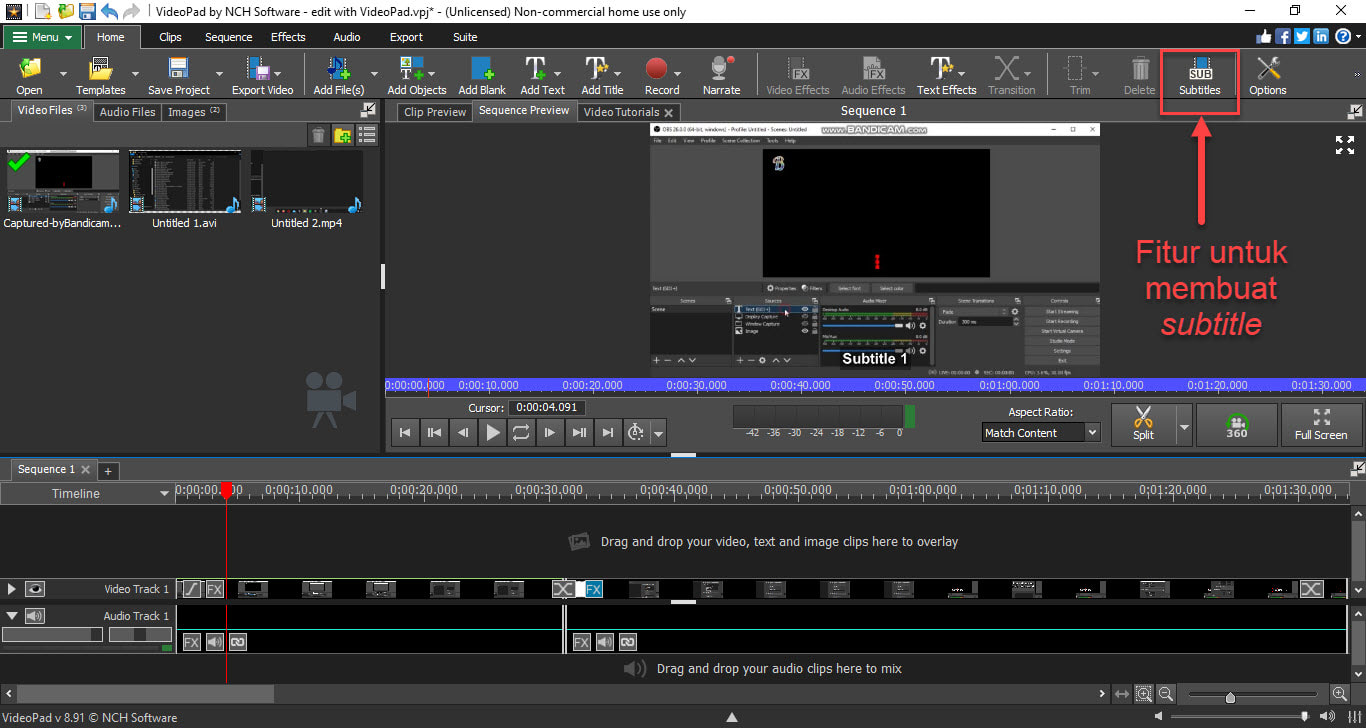This screenshot has height=728, width=1366.
Task: Zoom in timeline with plus magnifier
Action: point(1340,694)
